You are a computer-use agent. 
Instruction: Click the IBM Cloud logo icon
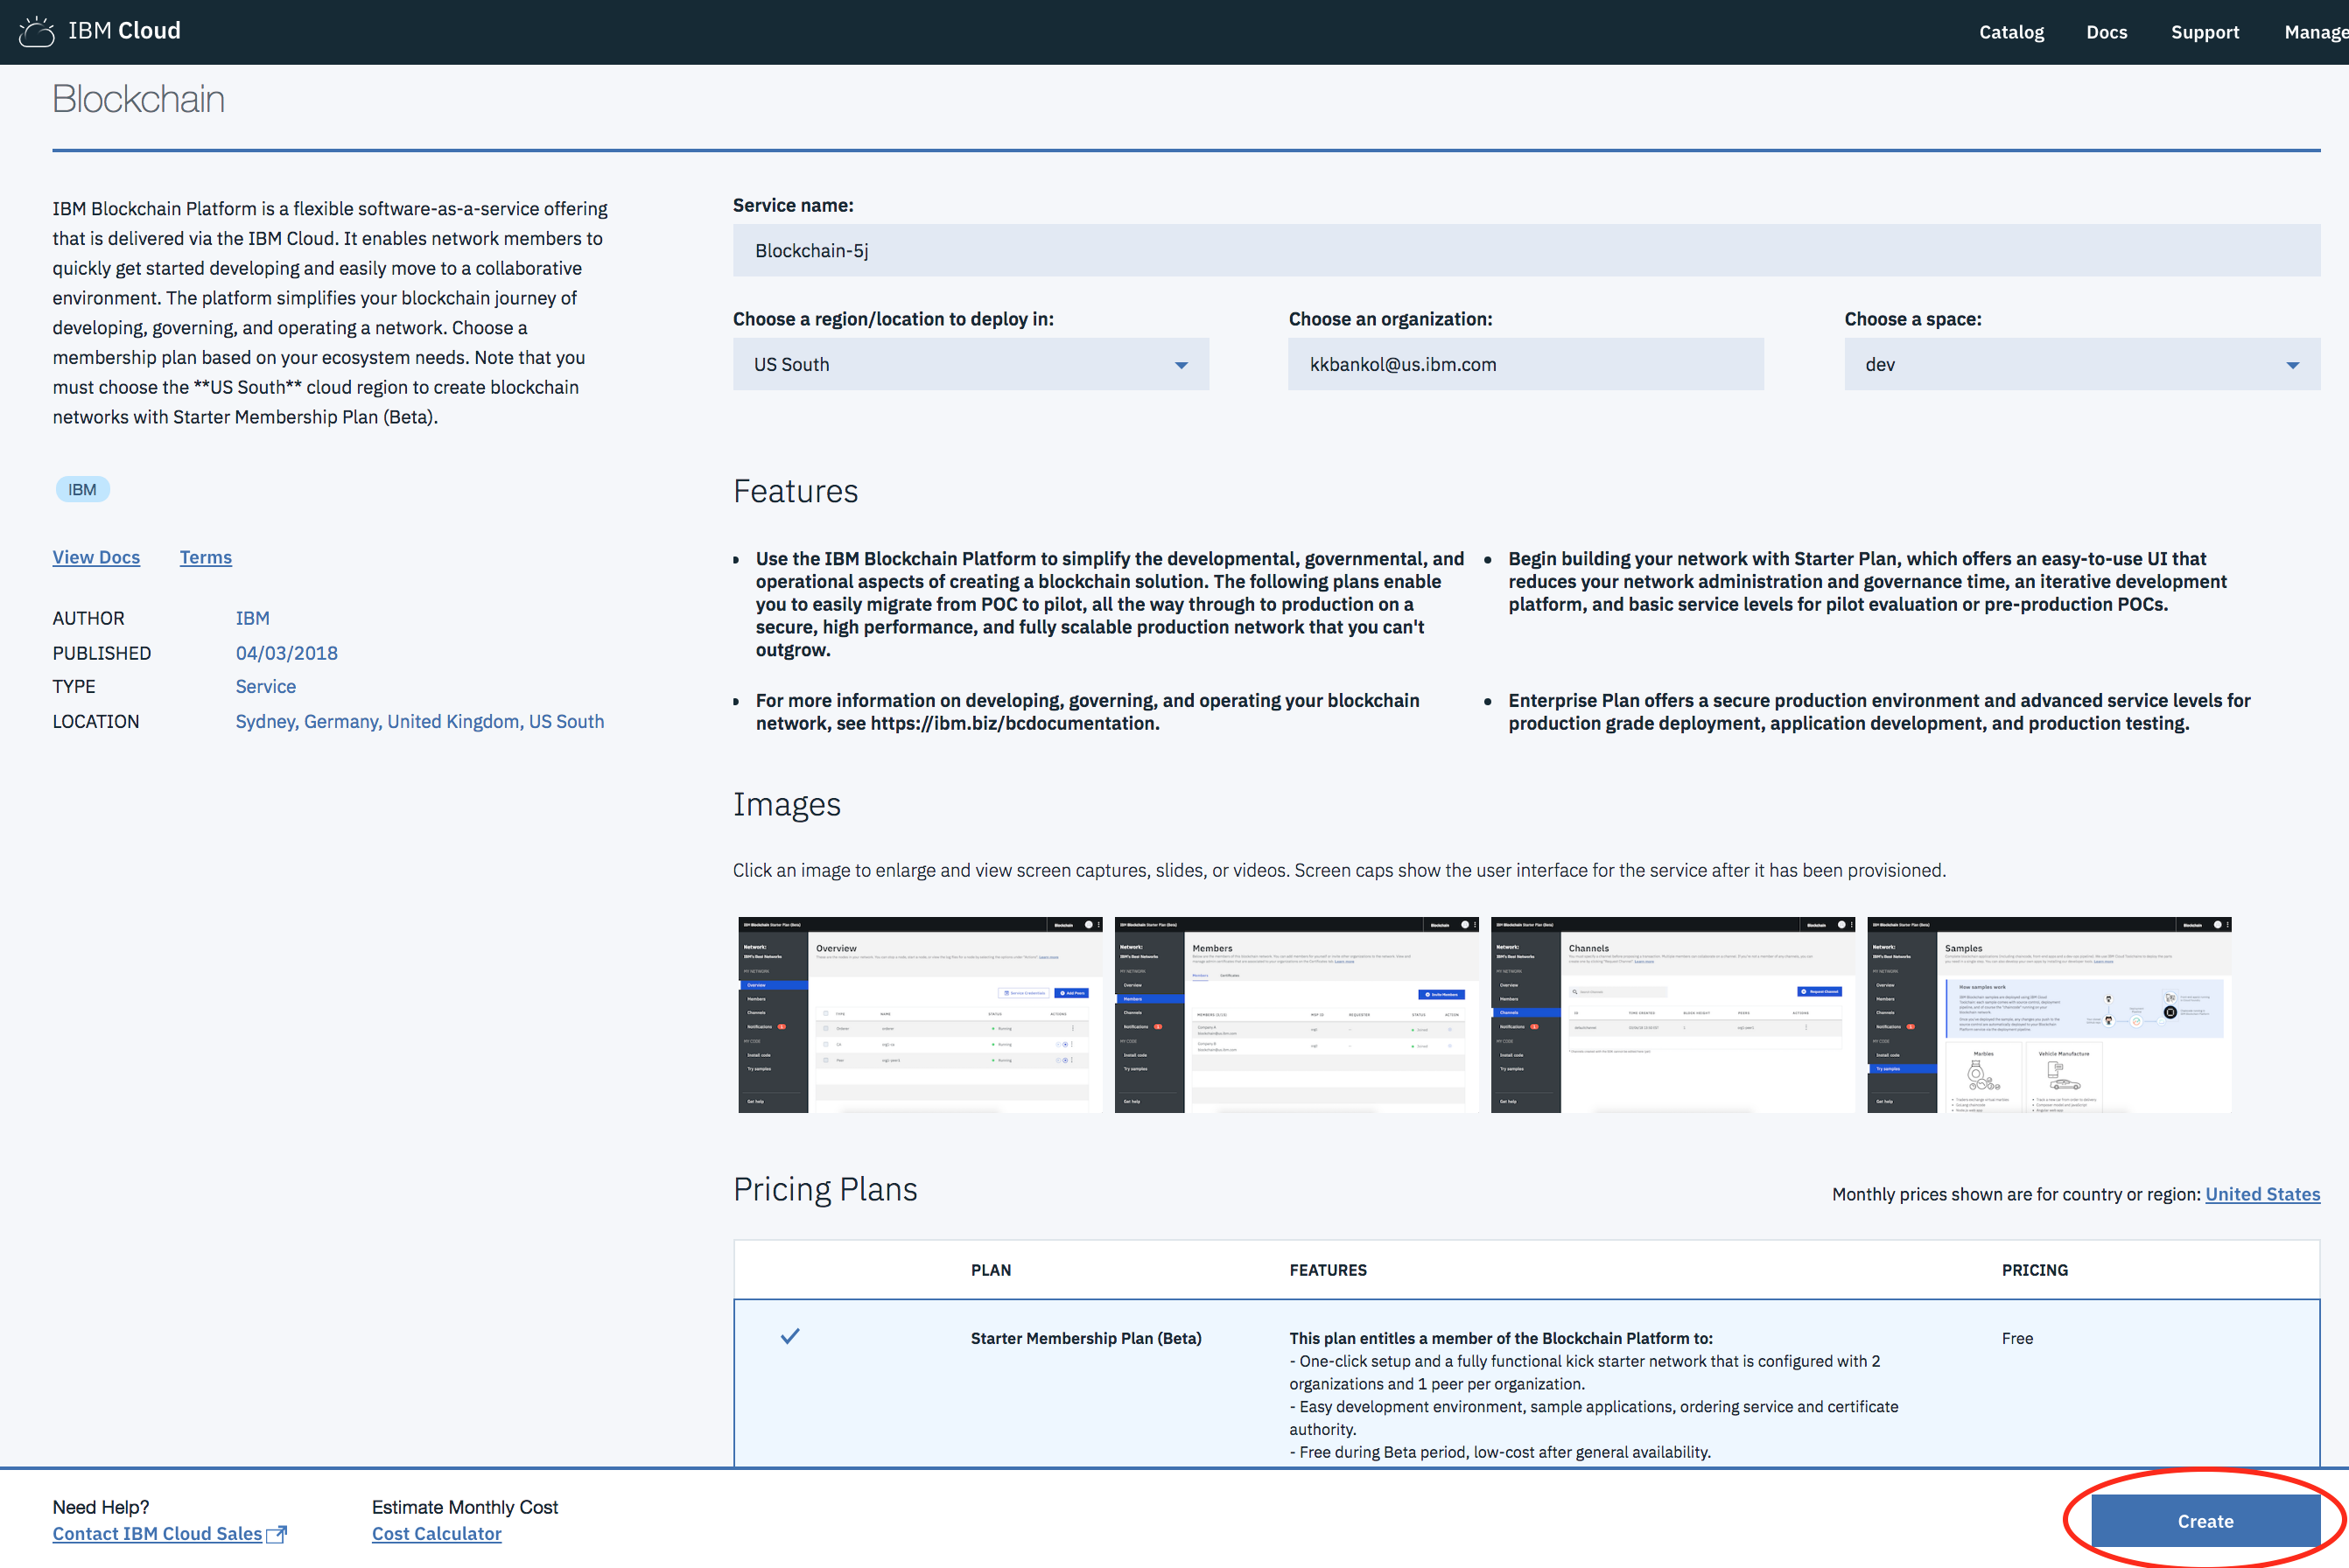click(37, 31)
